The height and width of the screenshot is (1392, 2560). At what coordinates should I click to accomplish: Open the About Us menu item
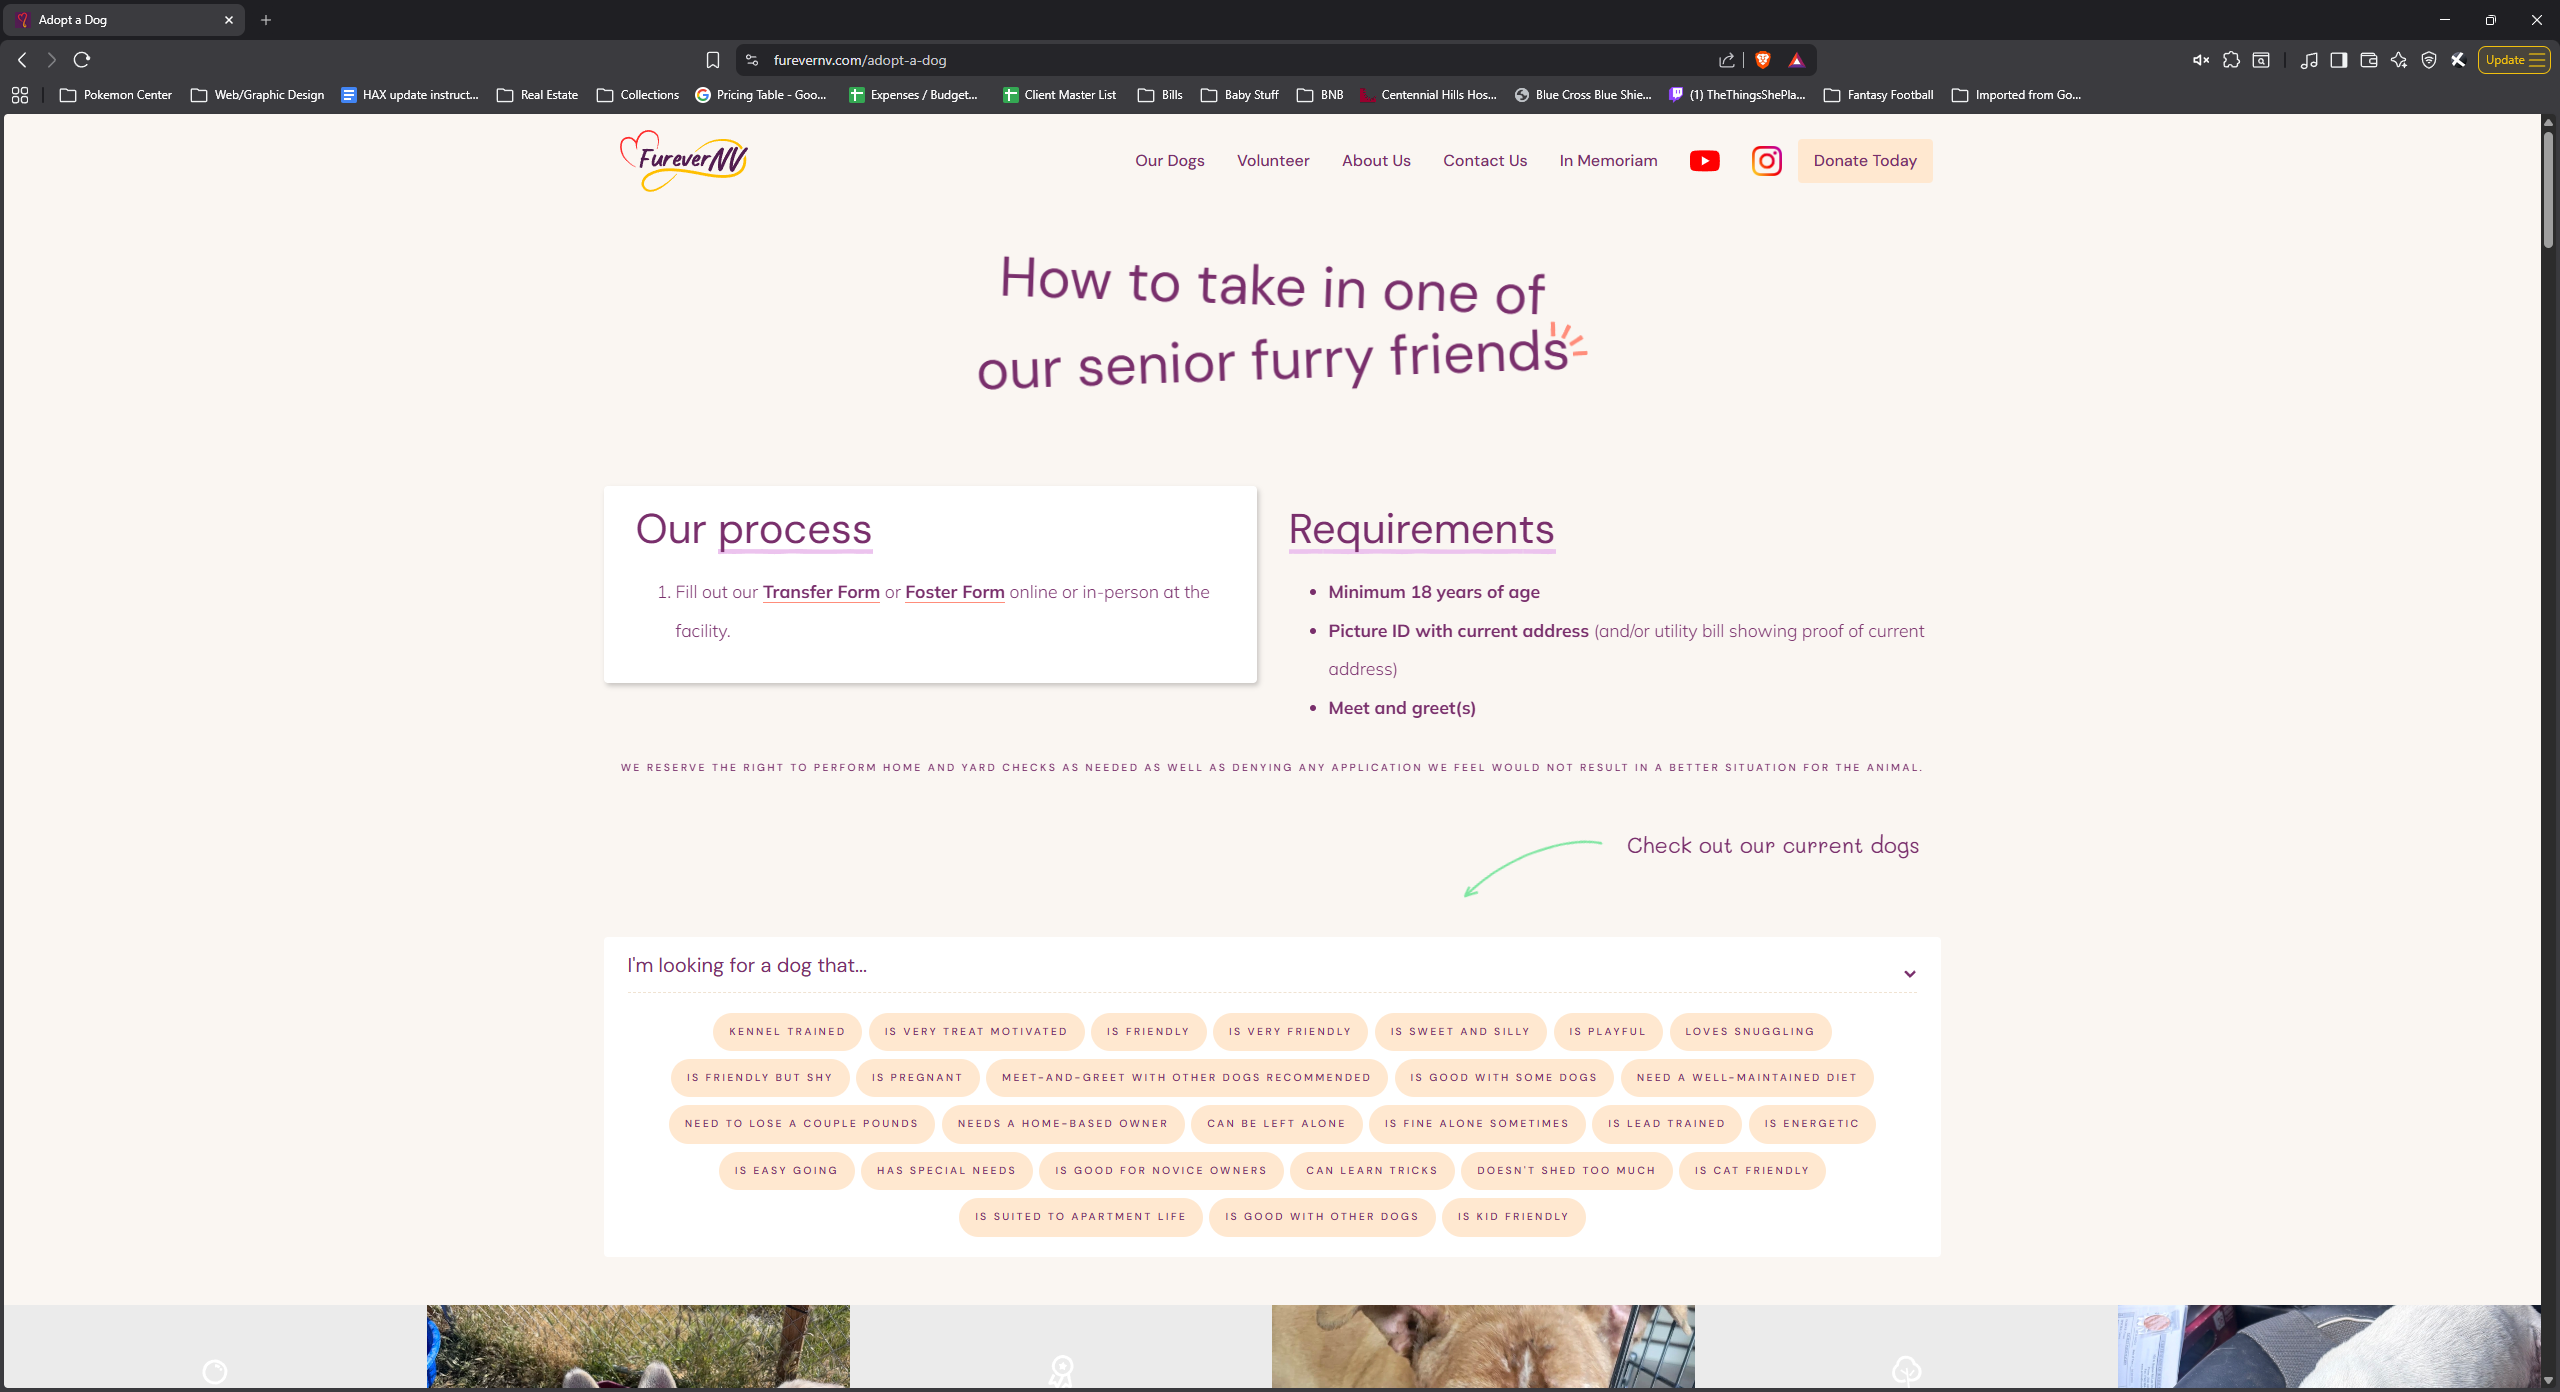[x=1376, y=161]
